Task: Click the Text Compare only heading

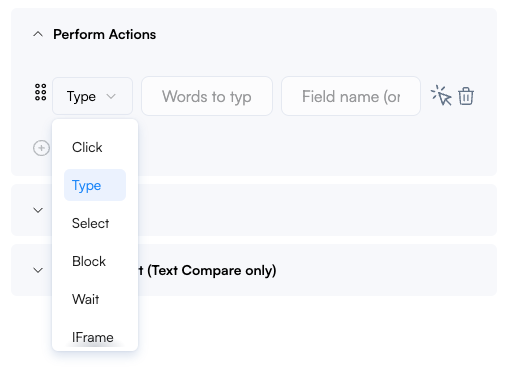Action: click(x=207, y=270)
